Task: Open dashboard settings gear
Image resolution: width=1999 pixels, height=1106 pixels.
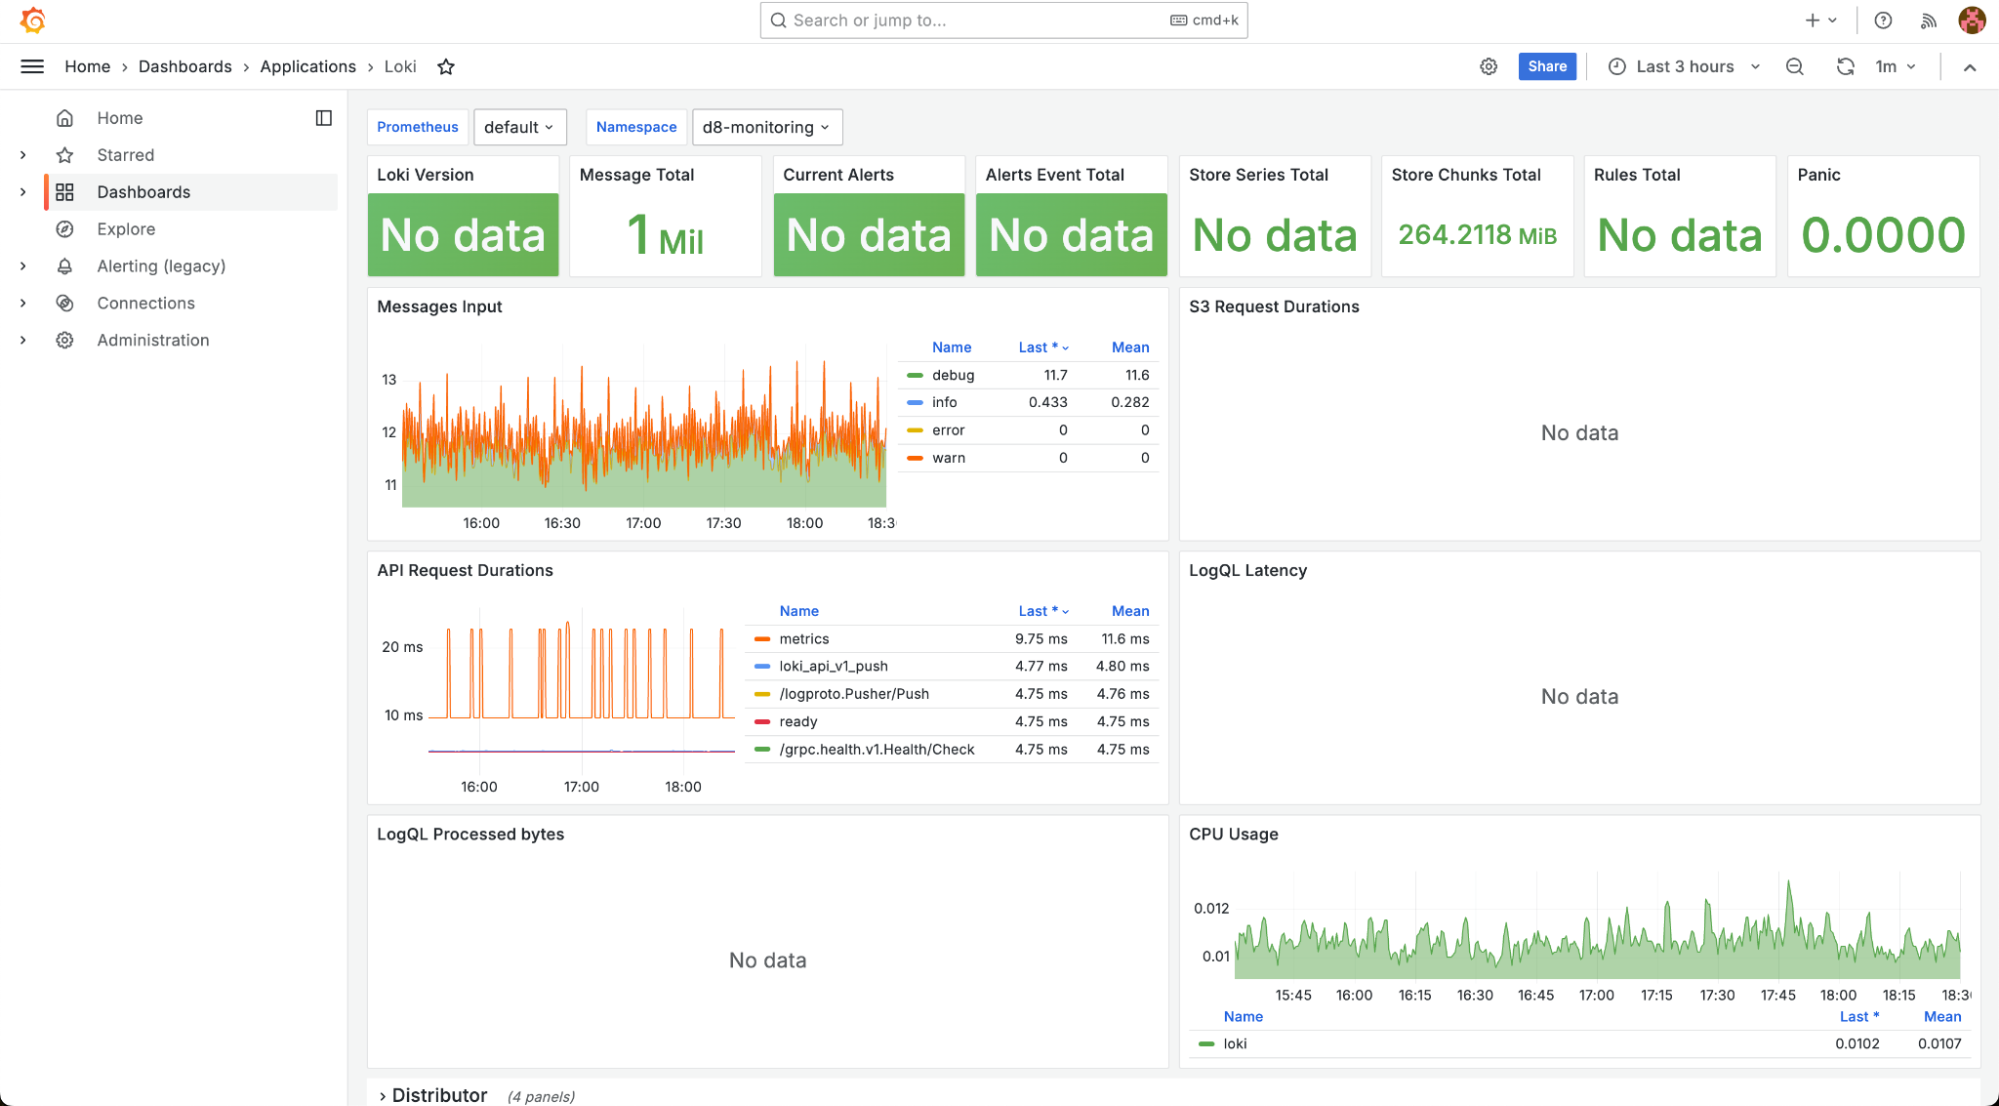Action: click(x=1488, y=67)
